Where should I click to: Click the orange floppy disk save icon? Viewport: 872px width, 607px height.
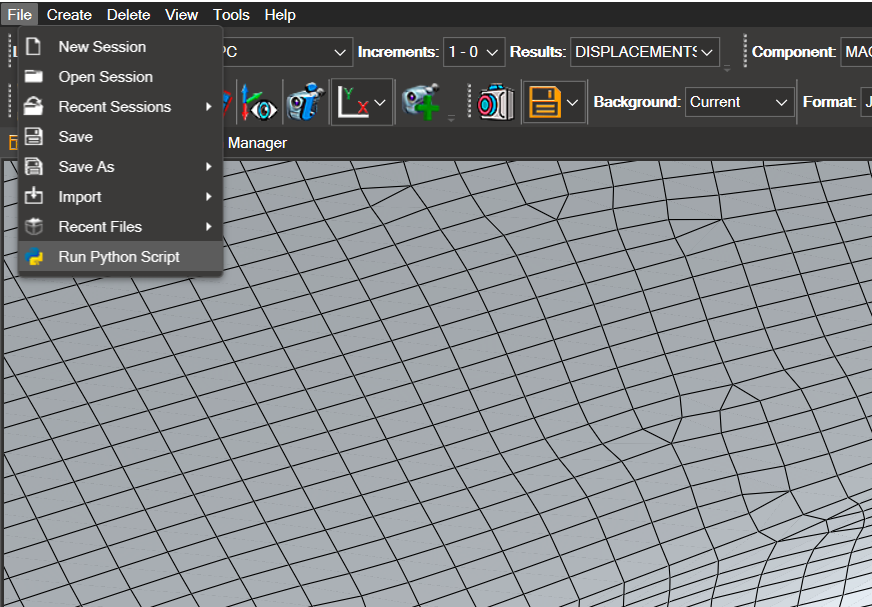[544, 102]
